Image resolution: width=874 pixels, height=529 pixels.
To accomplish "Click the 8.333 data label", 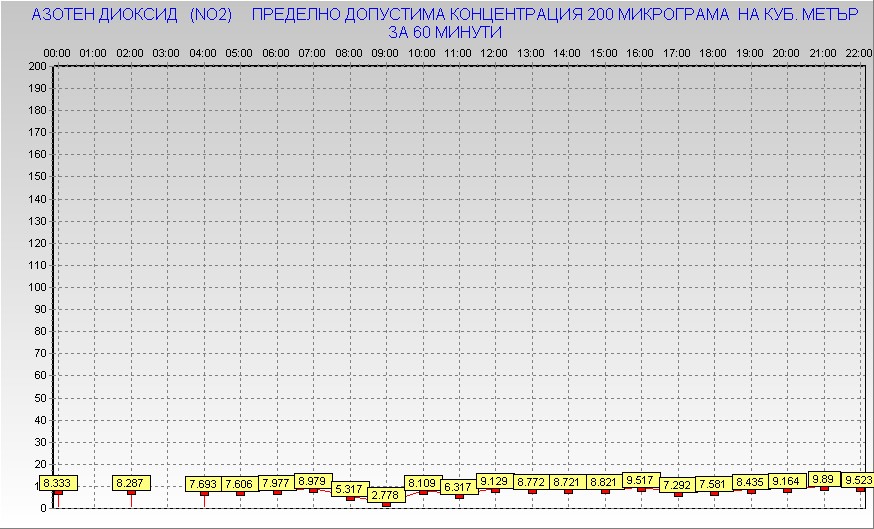I will [x=57, y=483].
